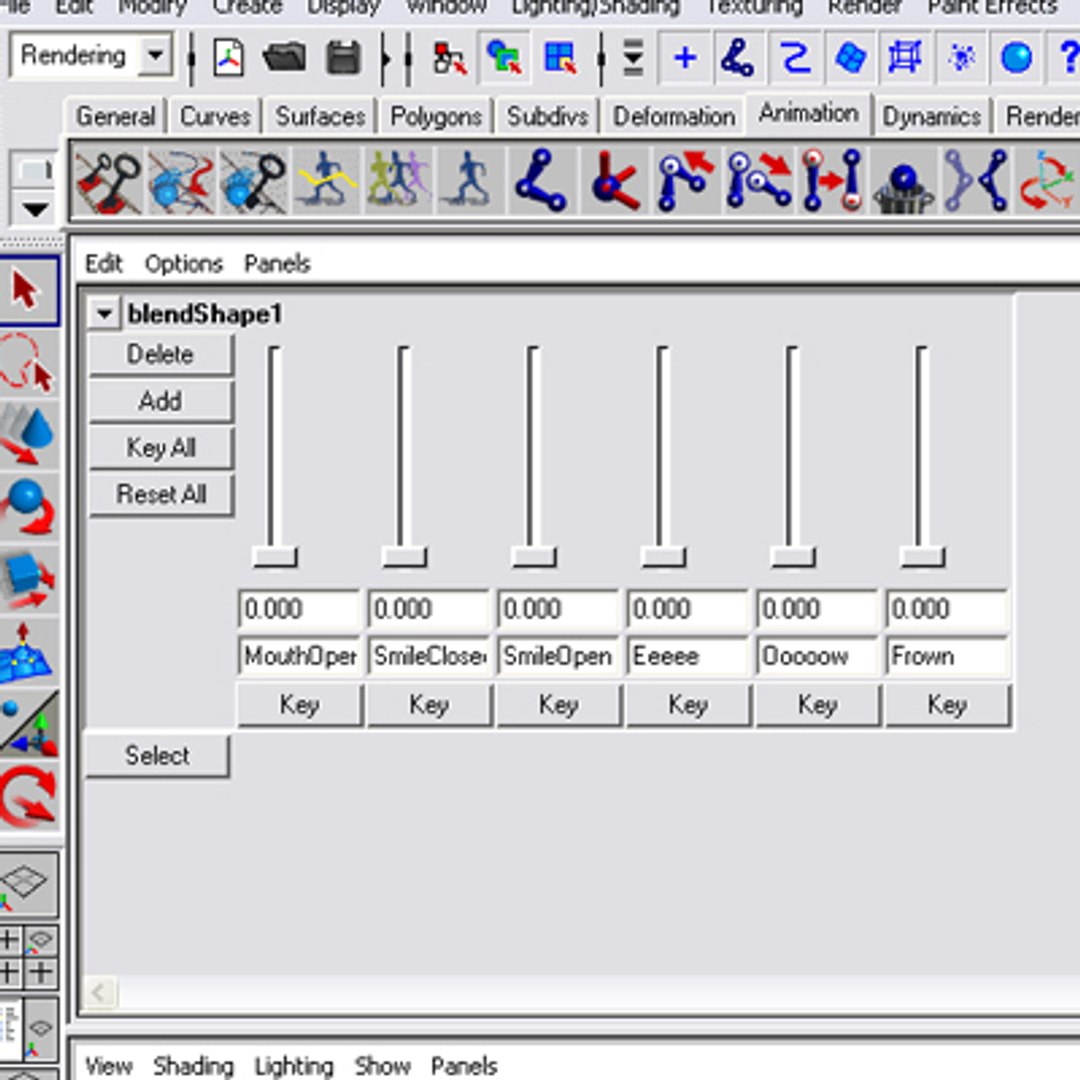The image size is (1080, 1080).
Task: Toggle the joints selection mask icon
Action: point(737,58)
